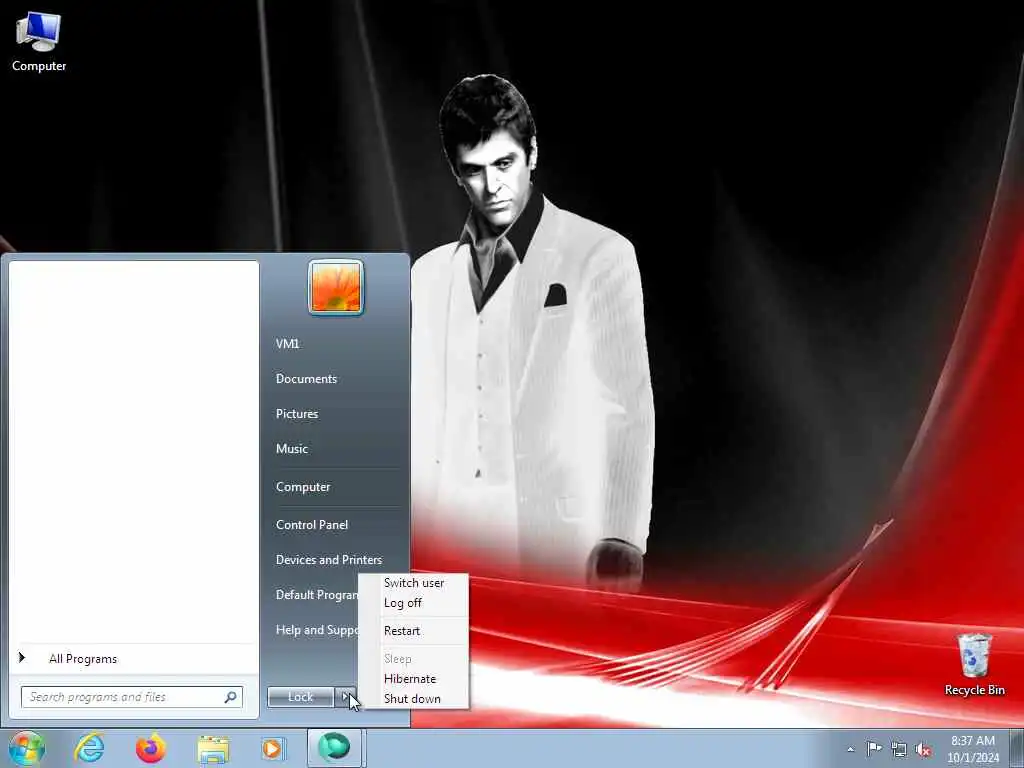Click the user account flower picture
The width and height of the screenshot is (1024, 768).
coord(336,287)
